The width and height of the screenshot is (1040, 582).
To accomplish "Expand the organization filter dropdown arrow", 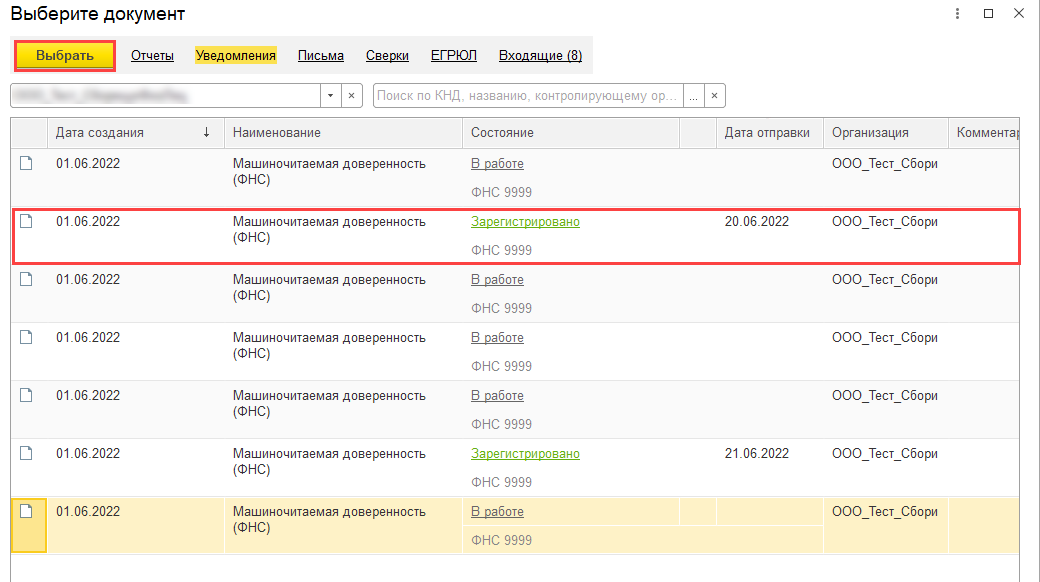I will point(331,95).
